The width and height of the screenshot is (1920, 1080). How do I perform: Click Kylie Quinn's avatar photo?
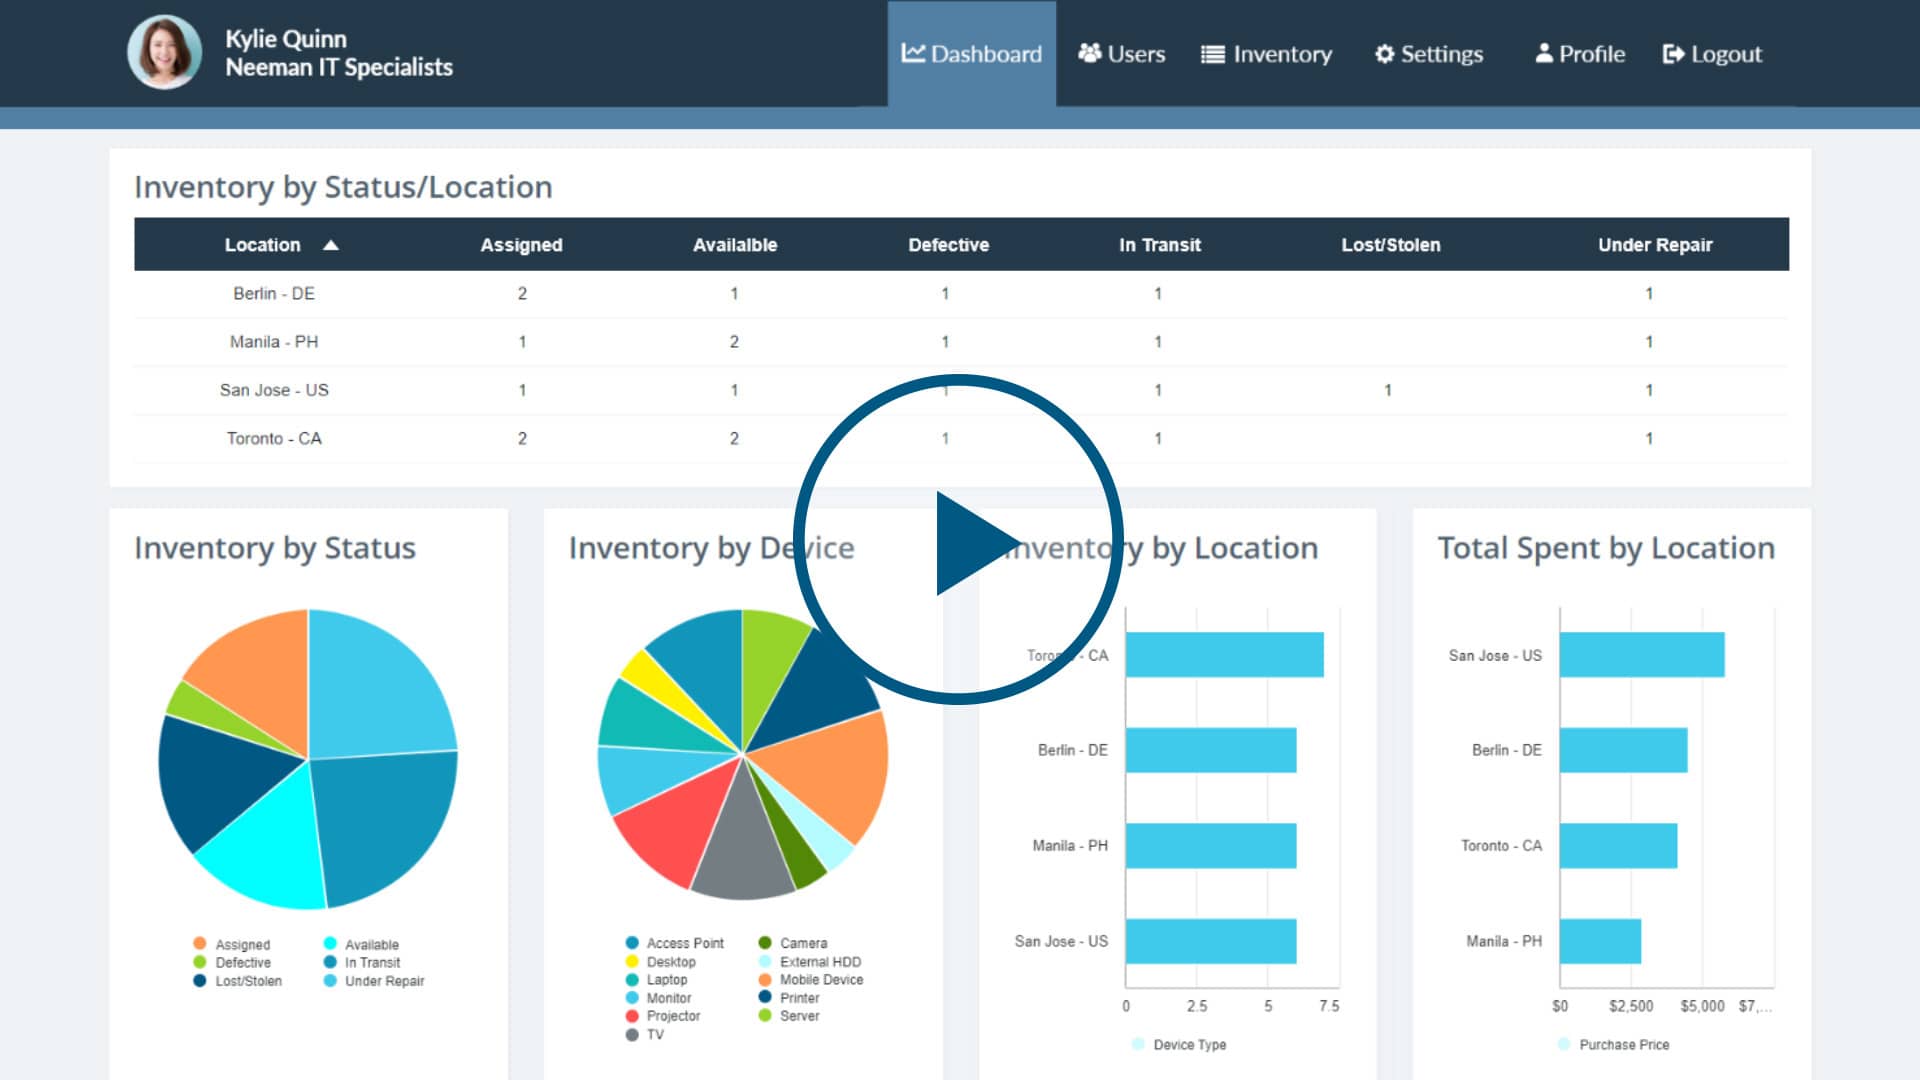pyautogui.click(x=165, y=52)
